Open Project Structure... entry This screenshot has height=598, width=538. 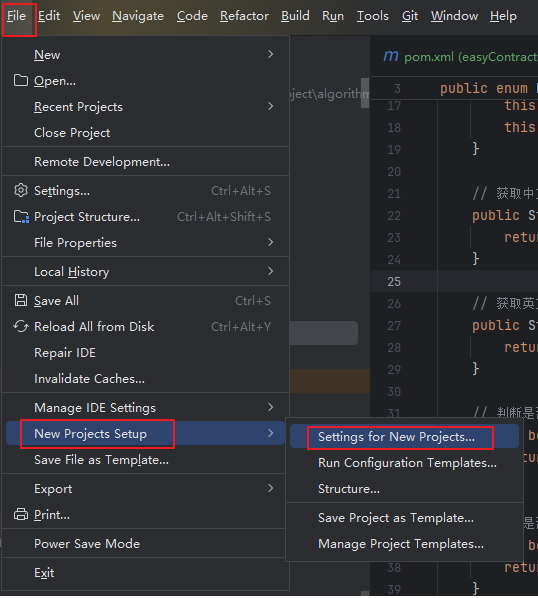click(145, 216)
